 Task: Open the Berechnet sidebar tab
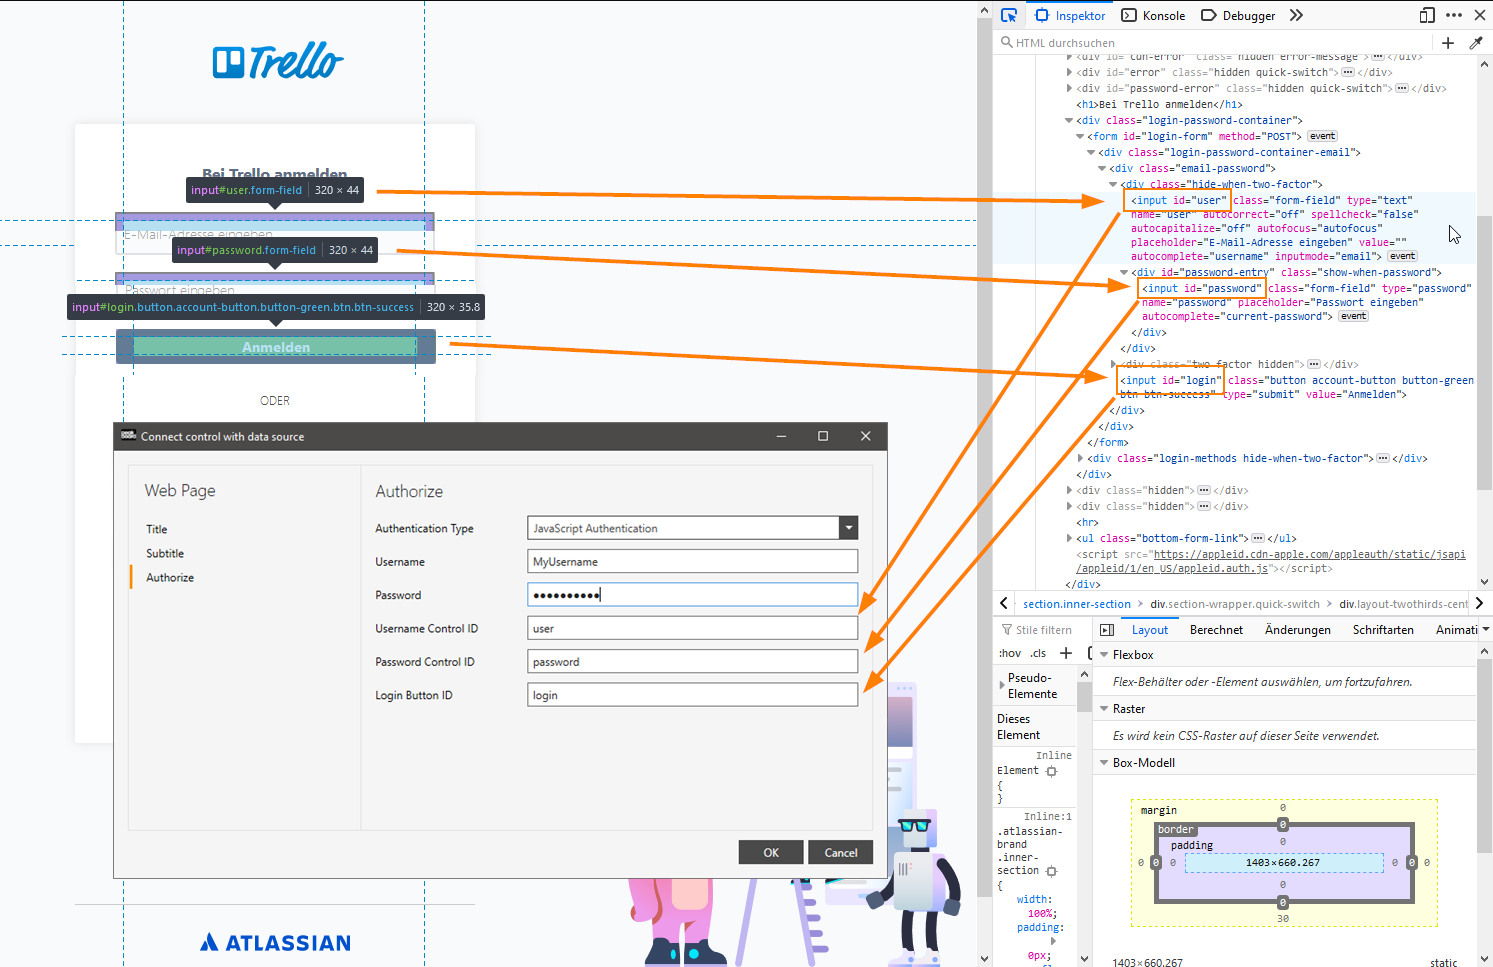coord(1216,630)
